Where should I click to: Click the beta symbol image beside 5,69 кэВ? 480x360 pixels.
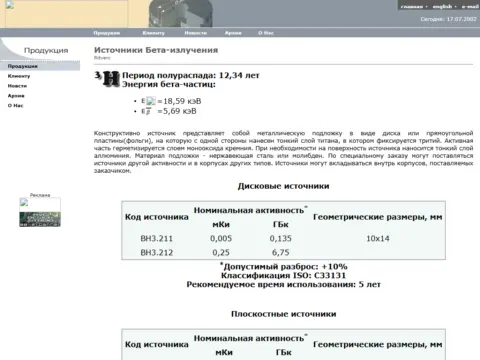point(148,111)
